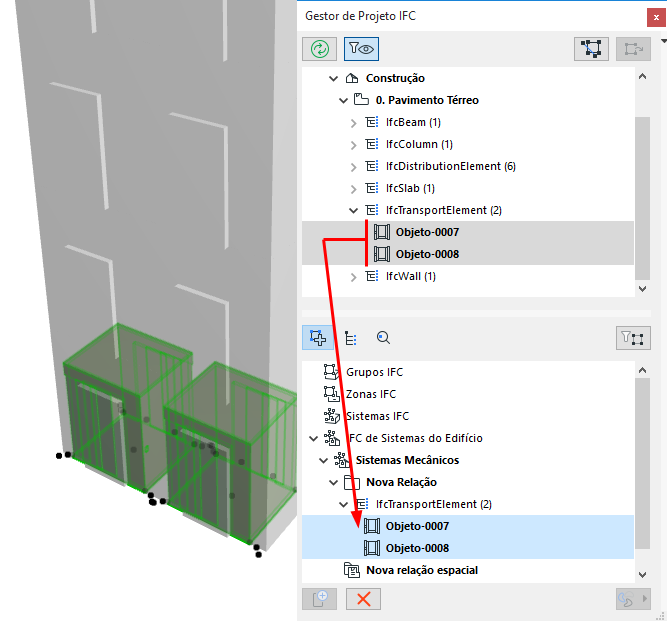Image resolution: width=667 pixels, height=621 pixels.
Task: Click the green refresh/update icon
Action: [x=319, y=49]
